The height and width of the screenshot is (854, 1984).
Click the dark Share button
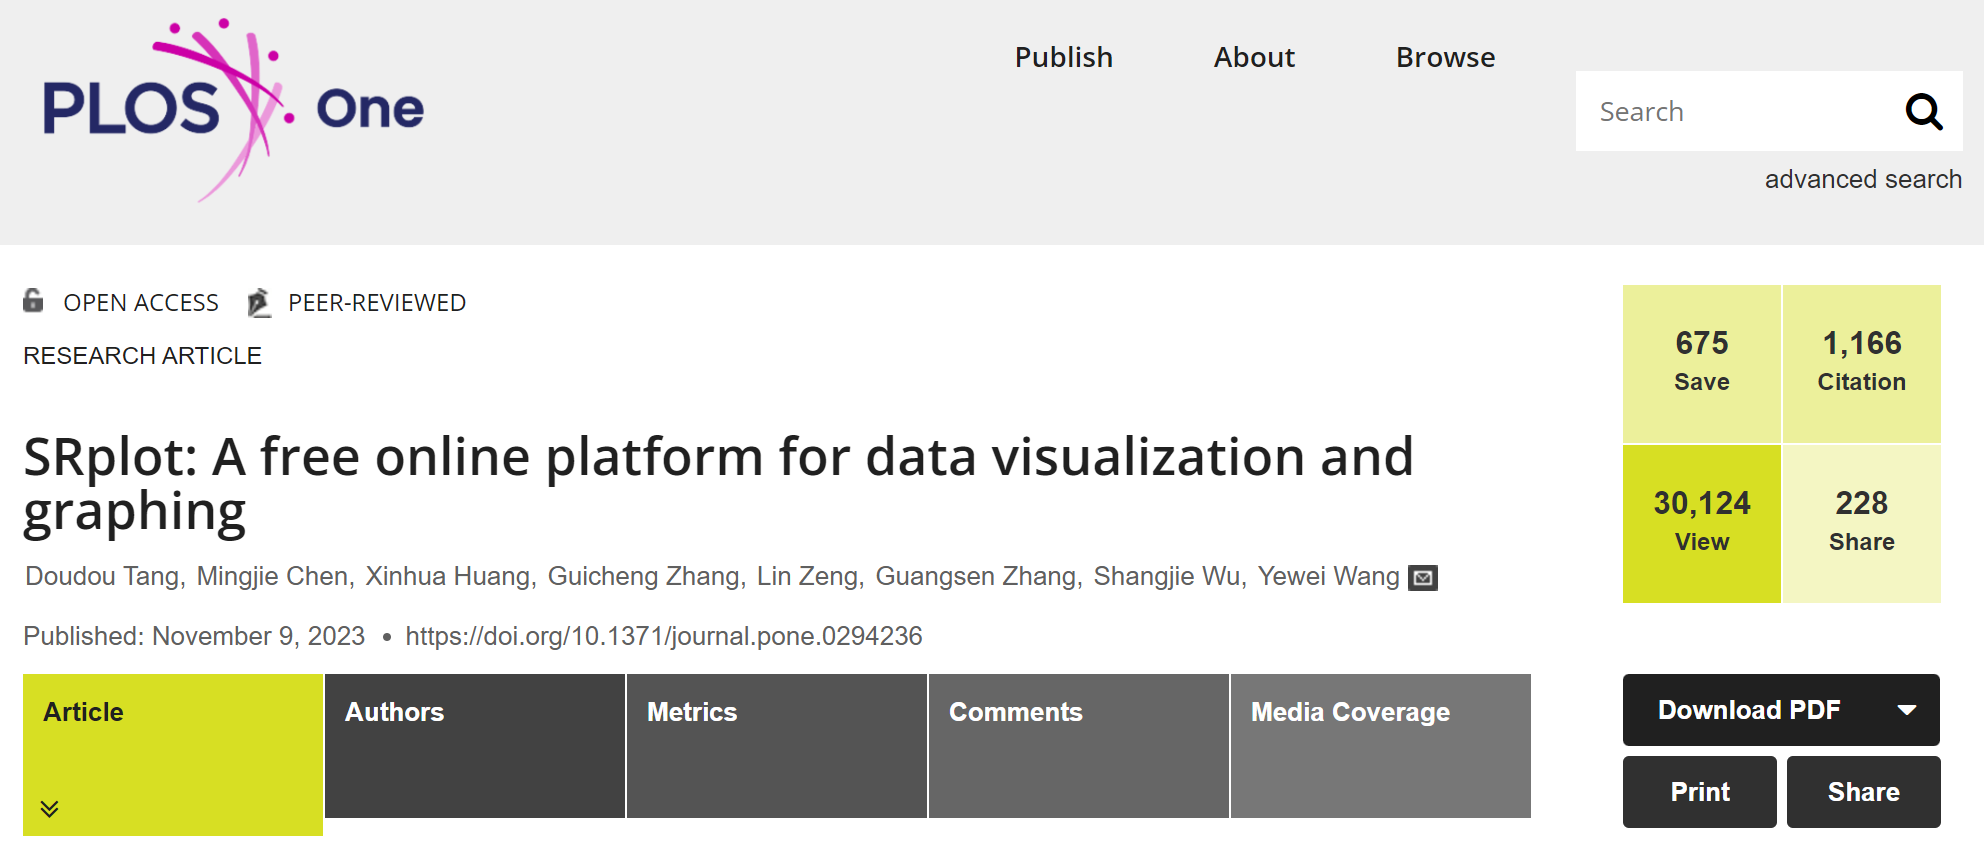coord(1864,792)
